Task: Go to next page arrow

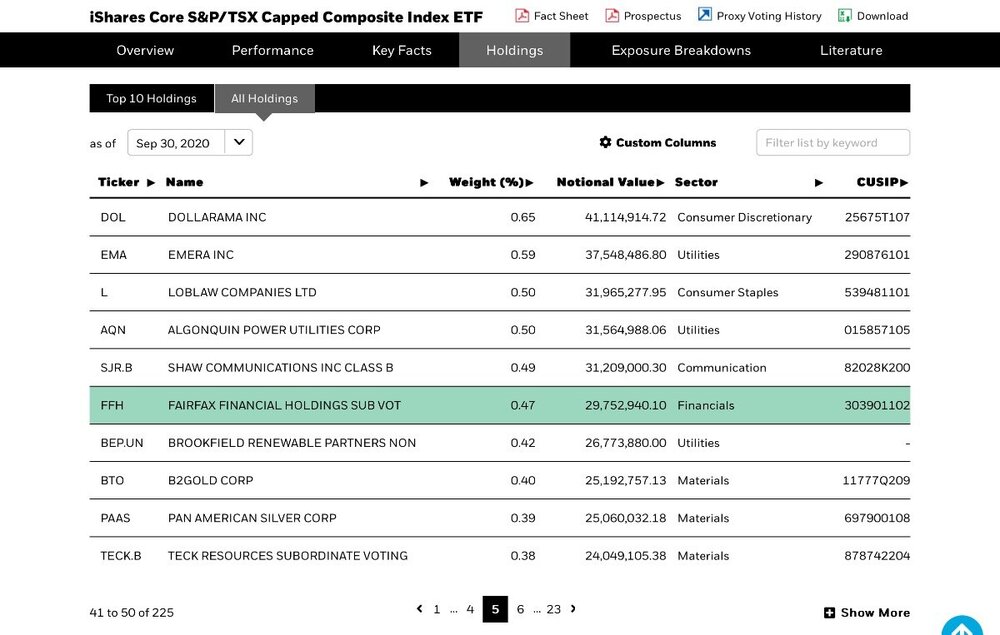Action: click(573, 609)
